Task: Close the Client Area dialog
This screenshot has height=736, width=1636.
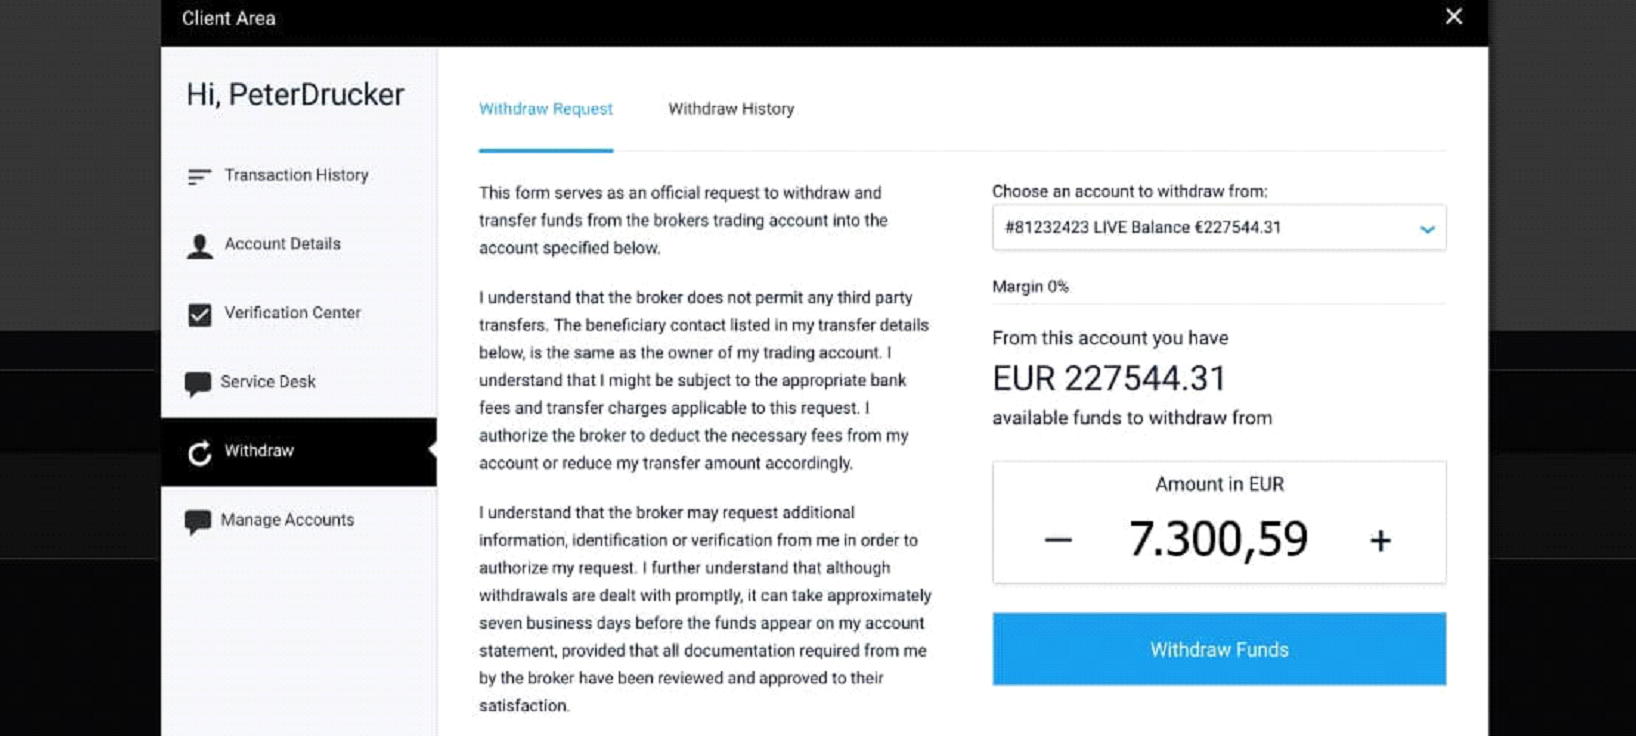Action: [1454, 17]
